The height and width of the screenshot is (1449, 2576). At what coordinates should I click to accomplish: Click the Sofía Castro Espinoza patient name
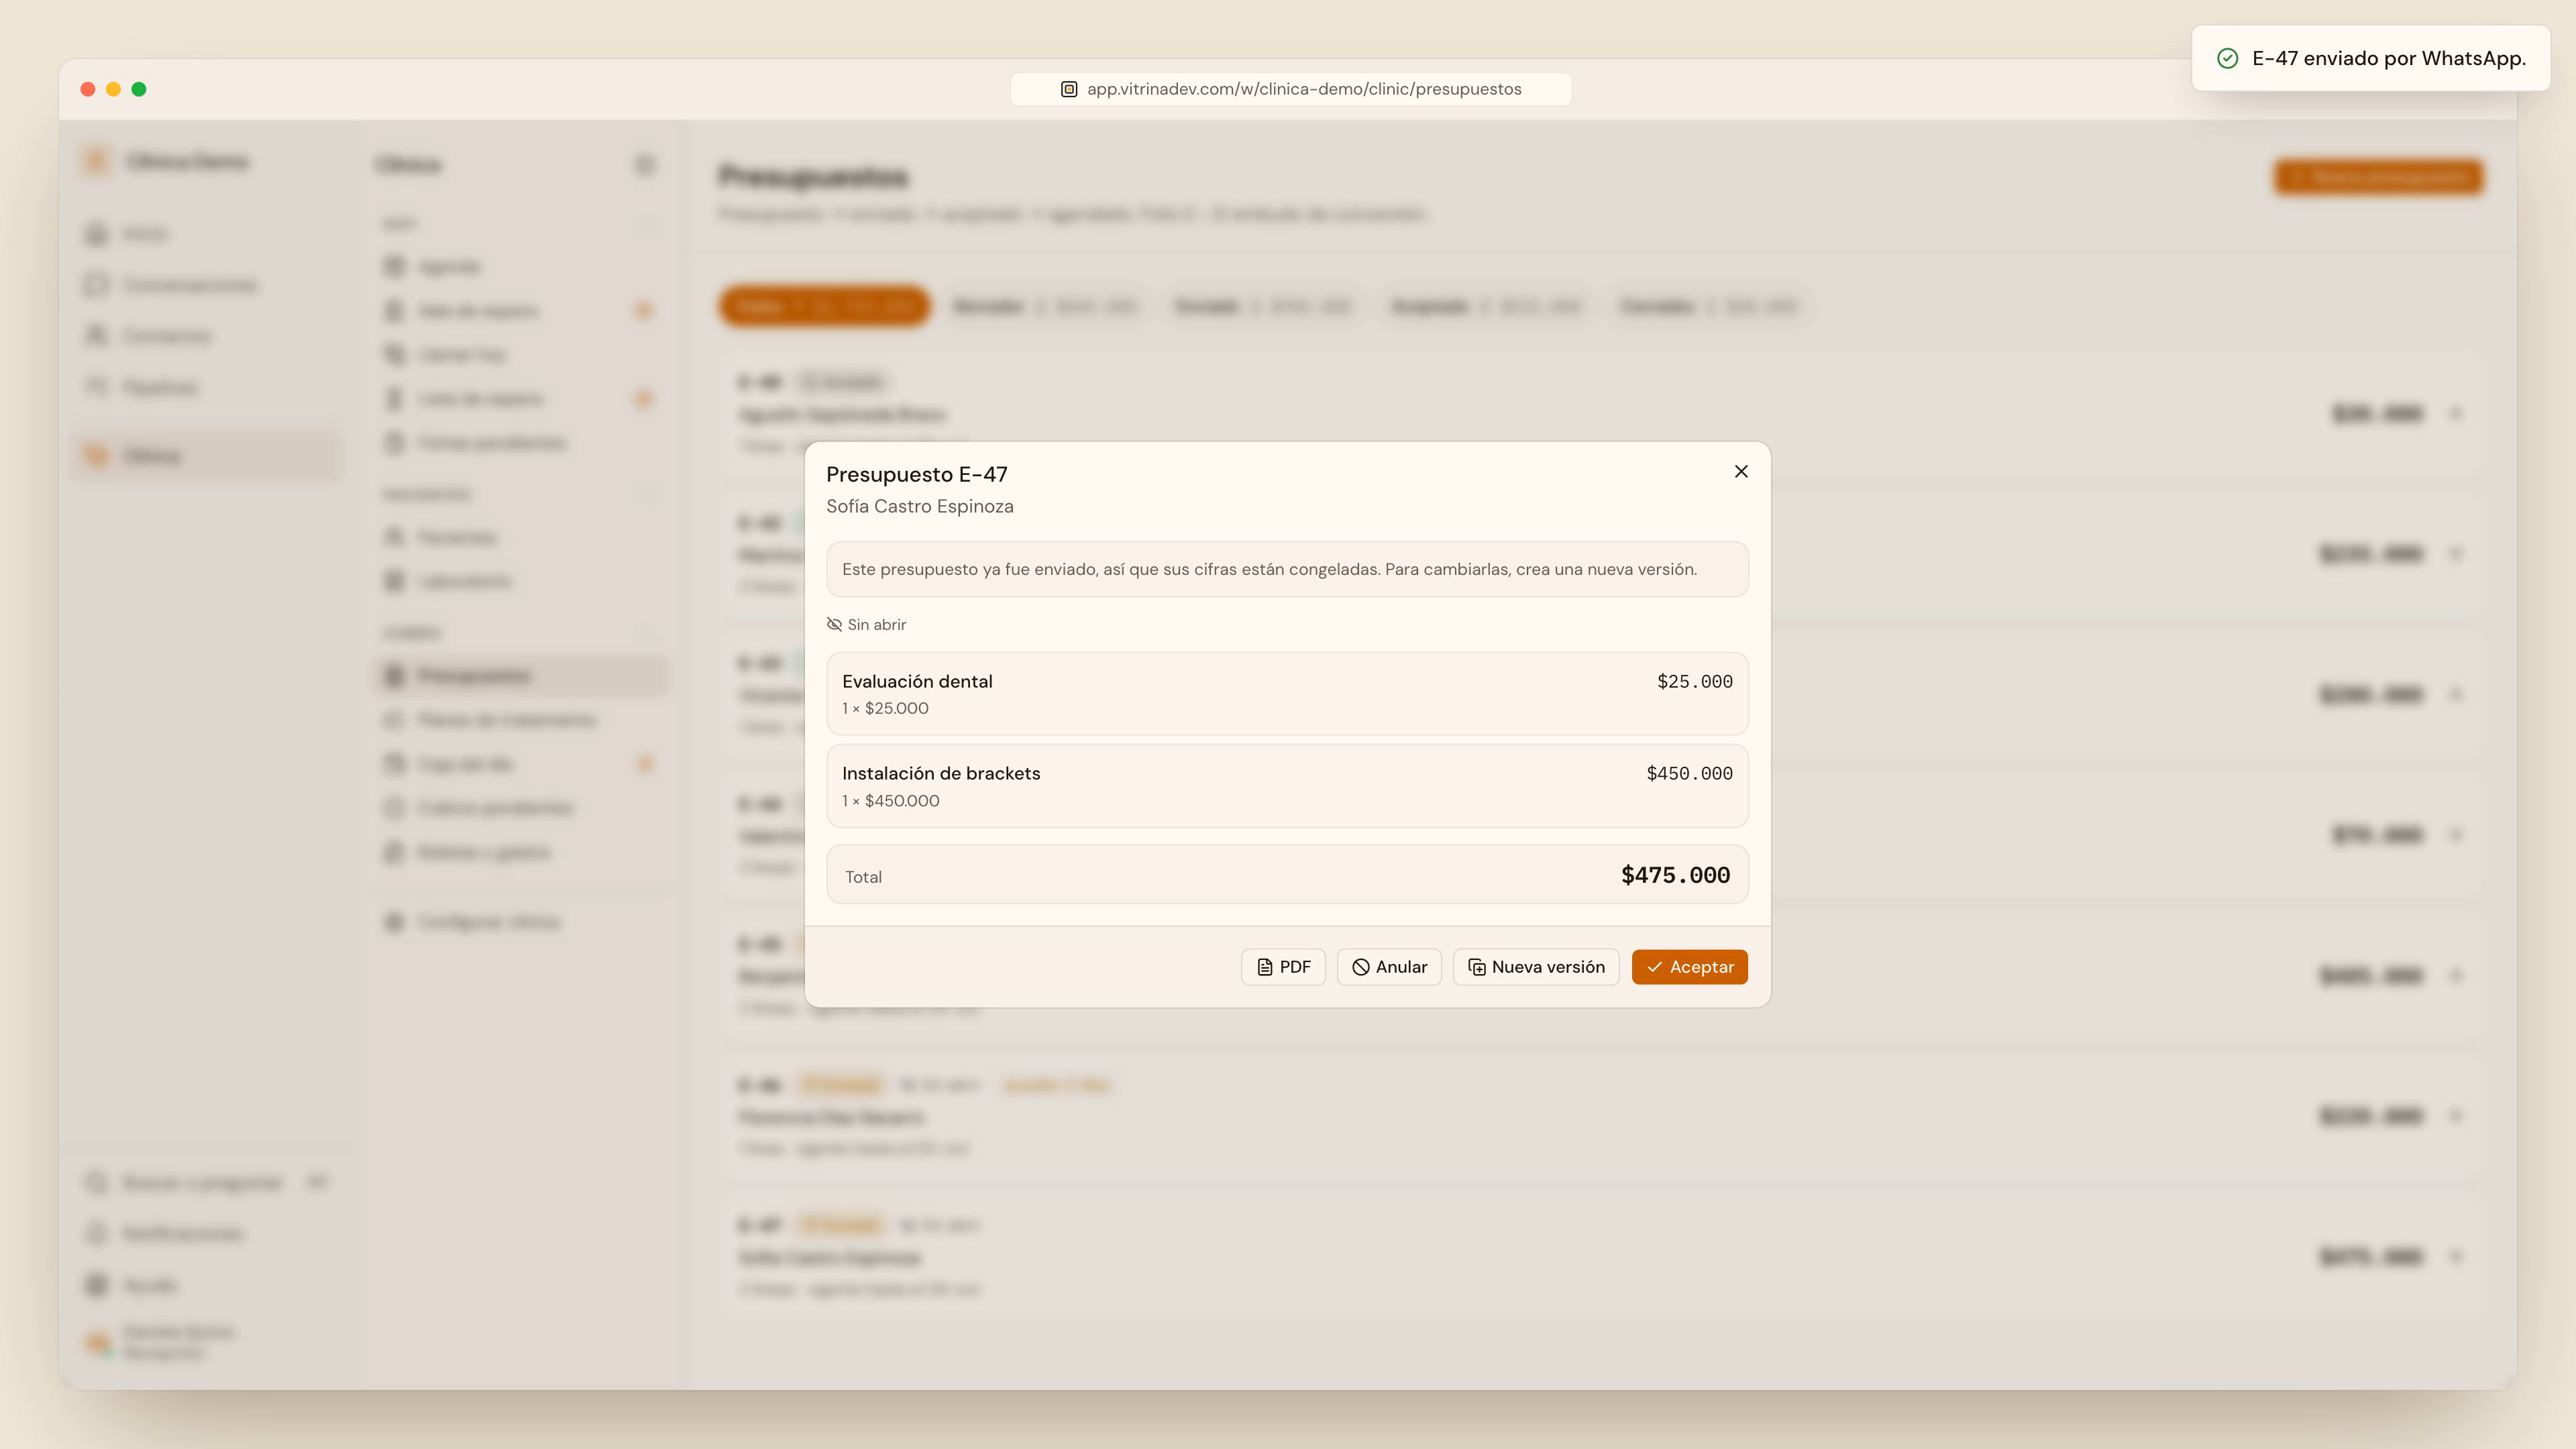919,506
